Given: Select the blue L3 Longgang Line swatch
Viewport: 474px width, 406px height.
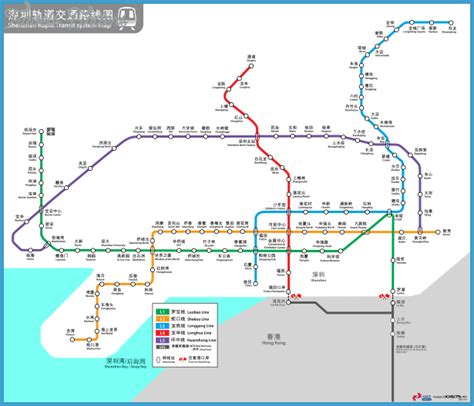Looking at the screenshot, I should click(x=163, y=326).
